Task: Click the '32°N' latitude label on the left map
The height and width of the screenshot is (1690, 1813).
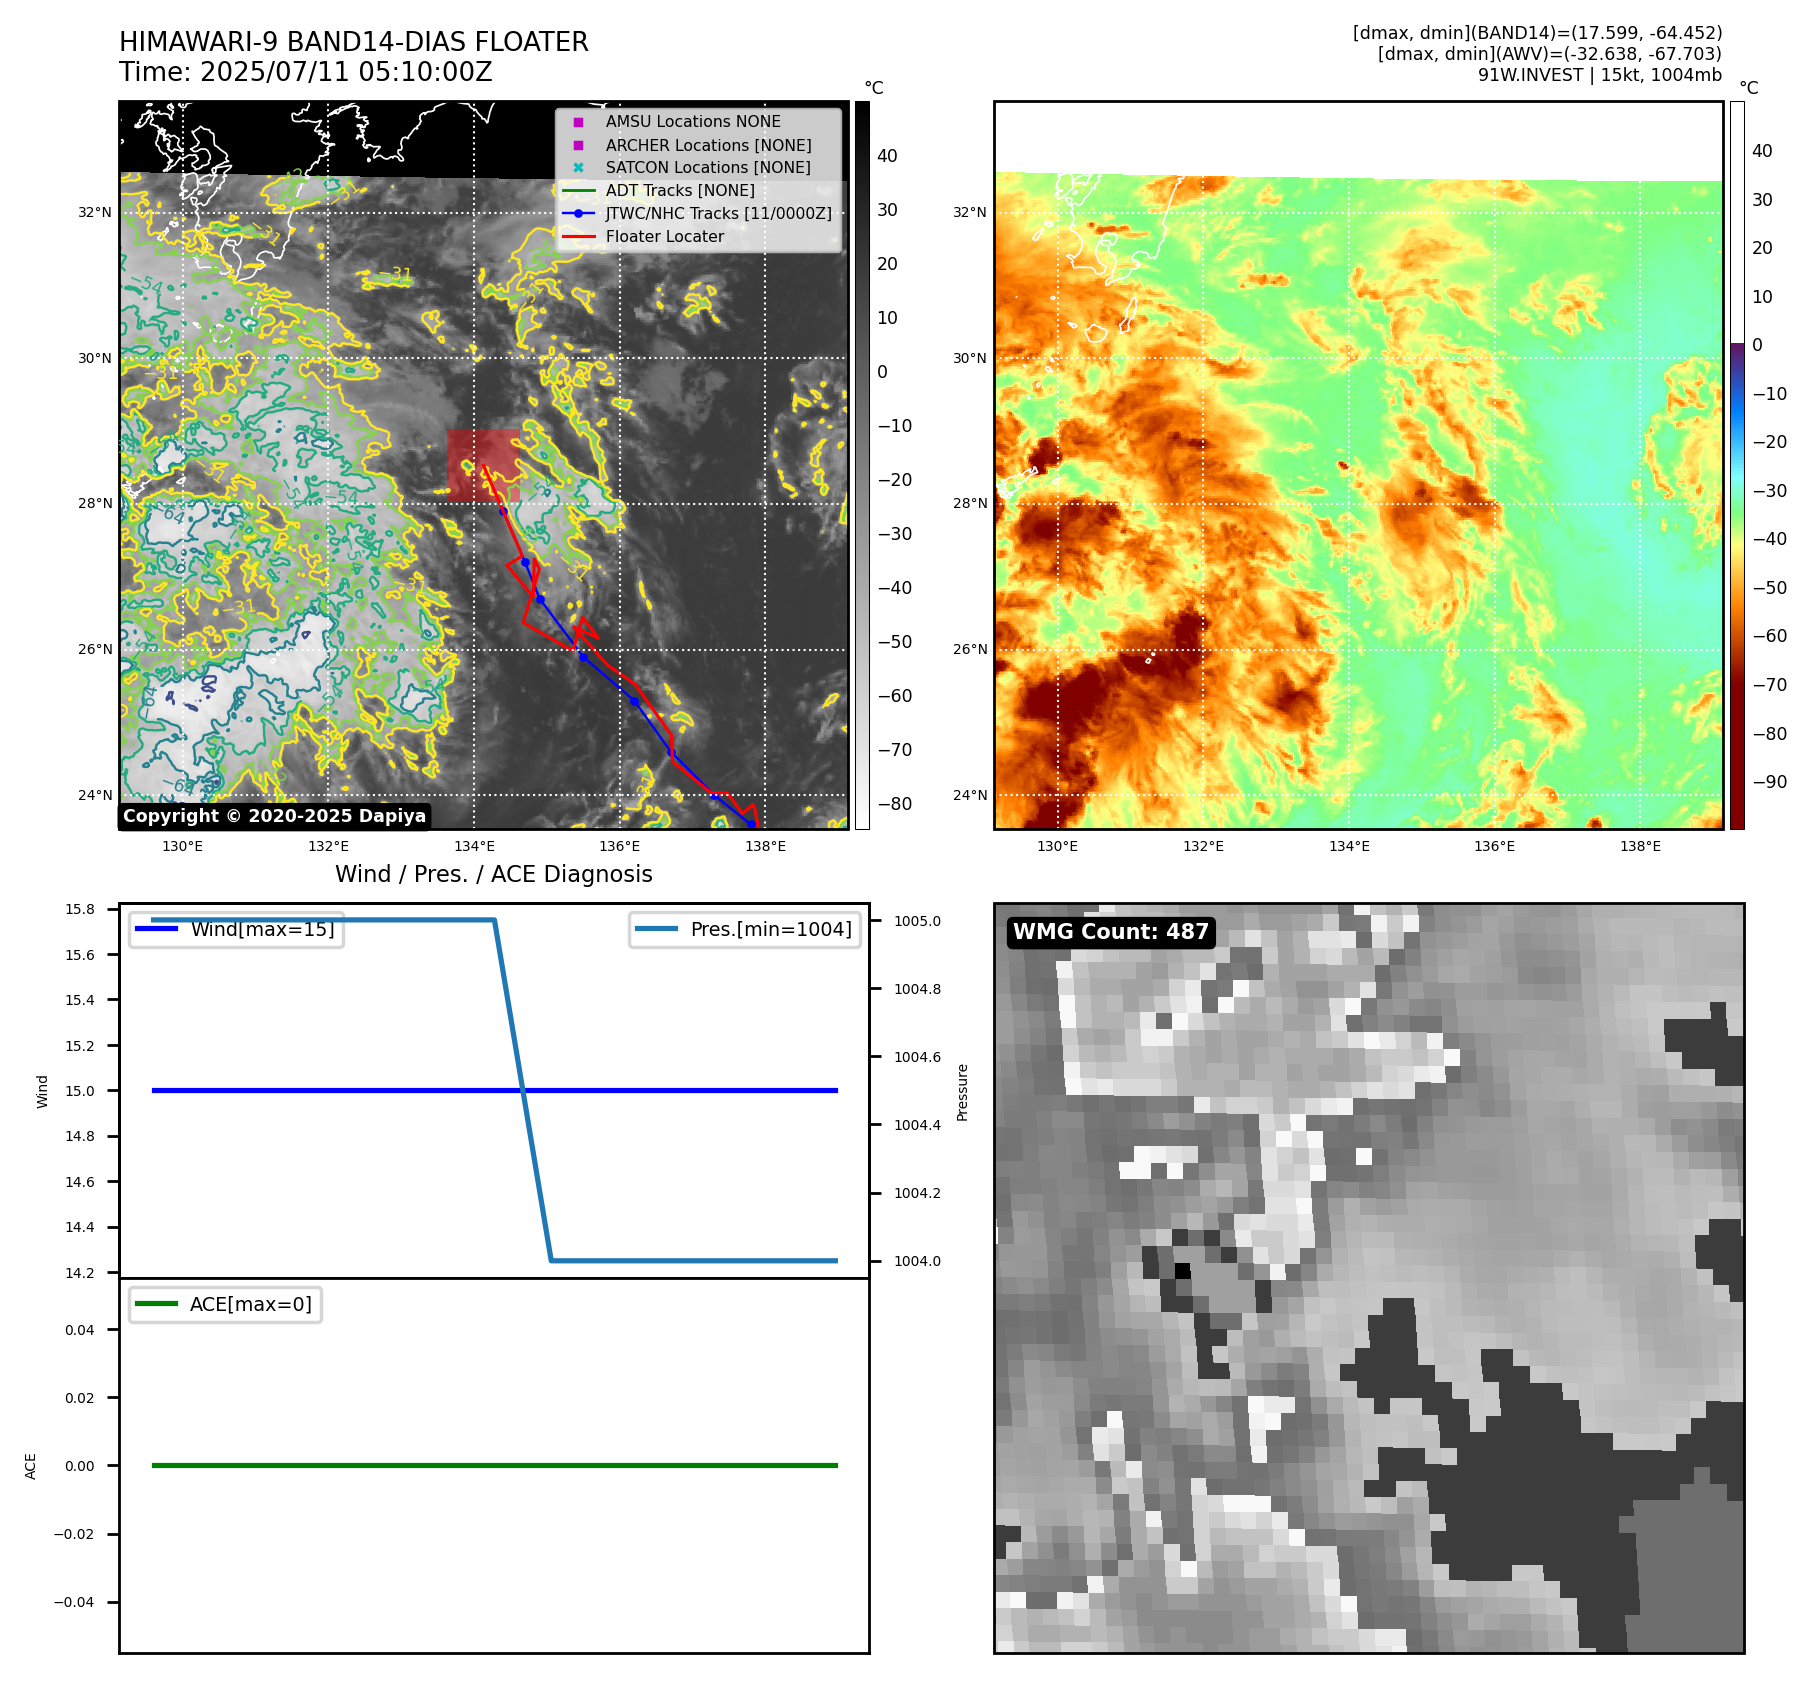Action: click(x=95, y=212)
